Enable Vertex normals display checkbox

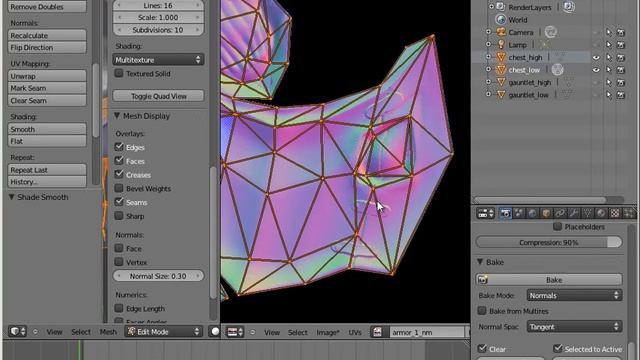click(x=119, y=262)
